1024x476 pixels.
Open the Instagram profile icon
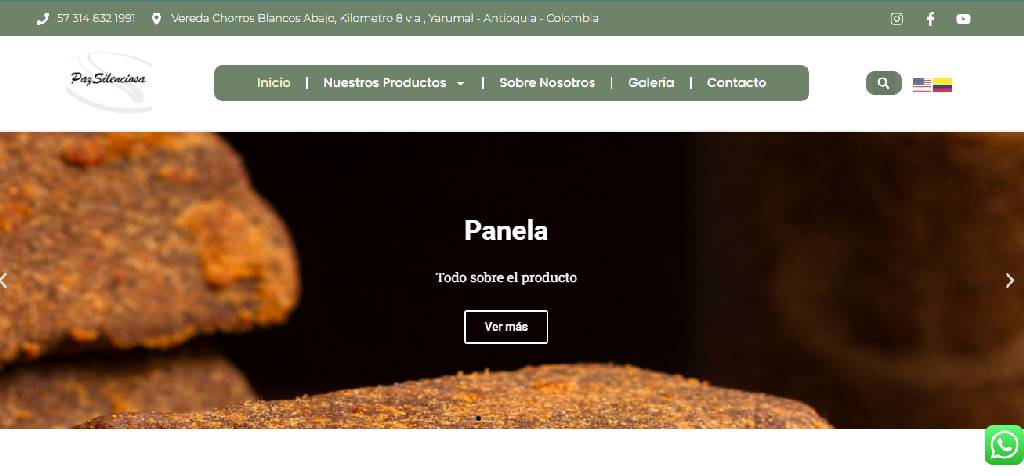tap(897, 19)
